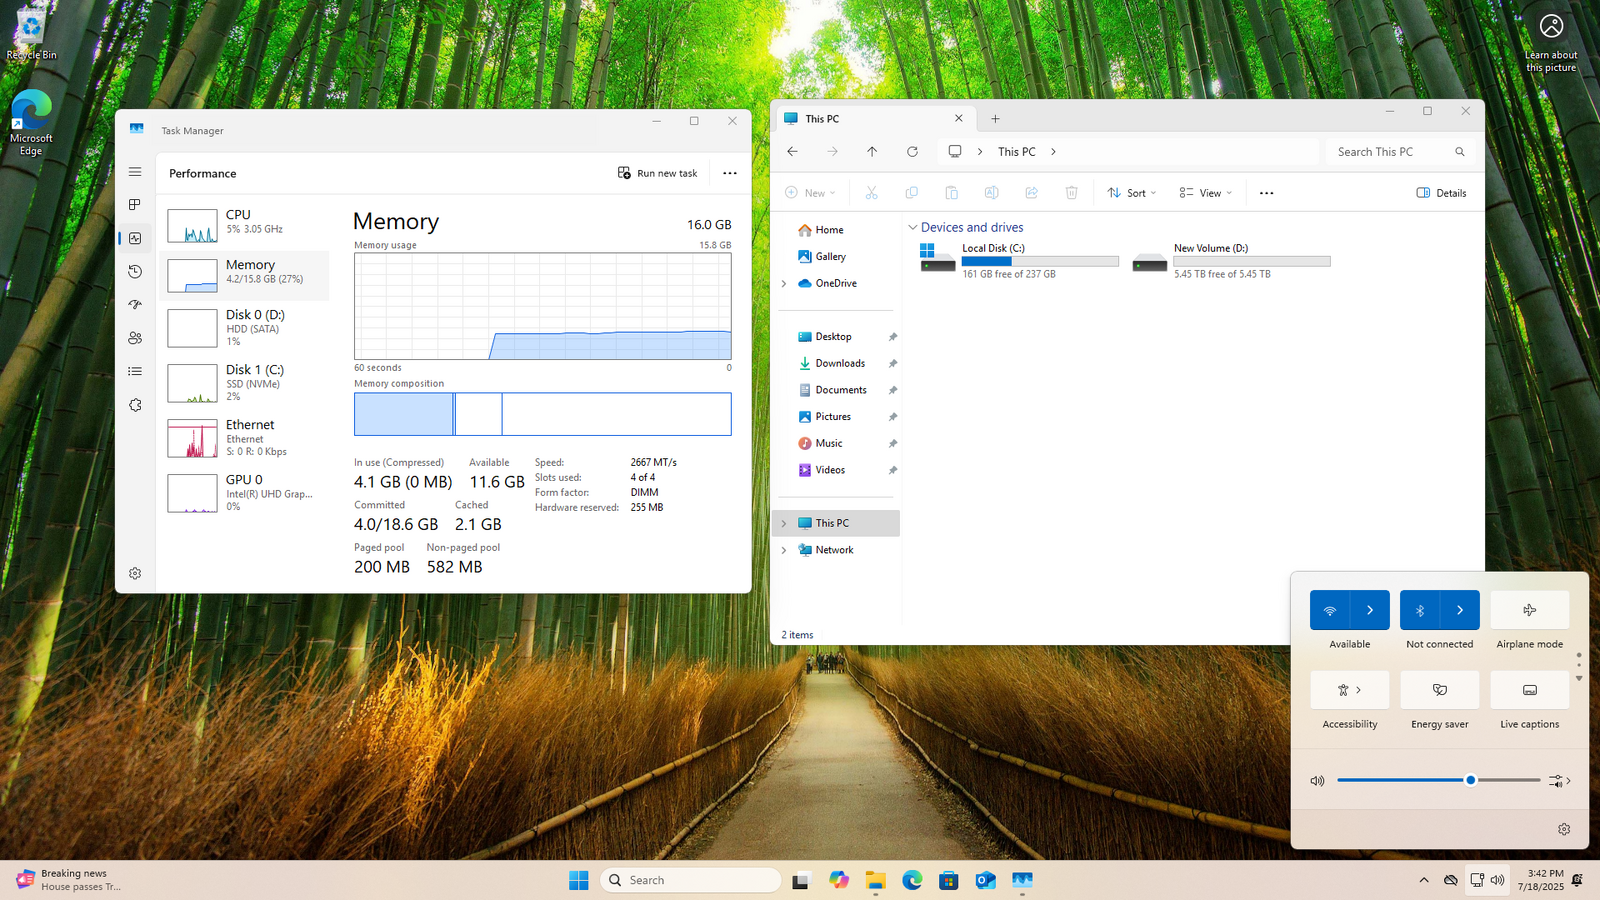
Task: Open Startup apps page in Task Manager
Action: pos(135,305)
